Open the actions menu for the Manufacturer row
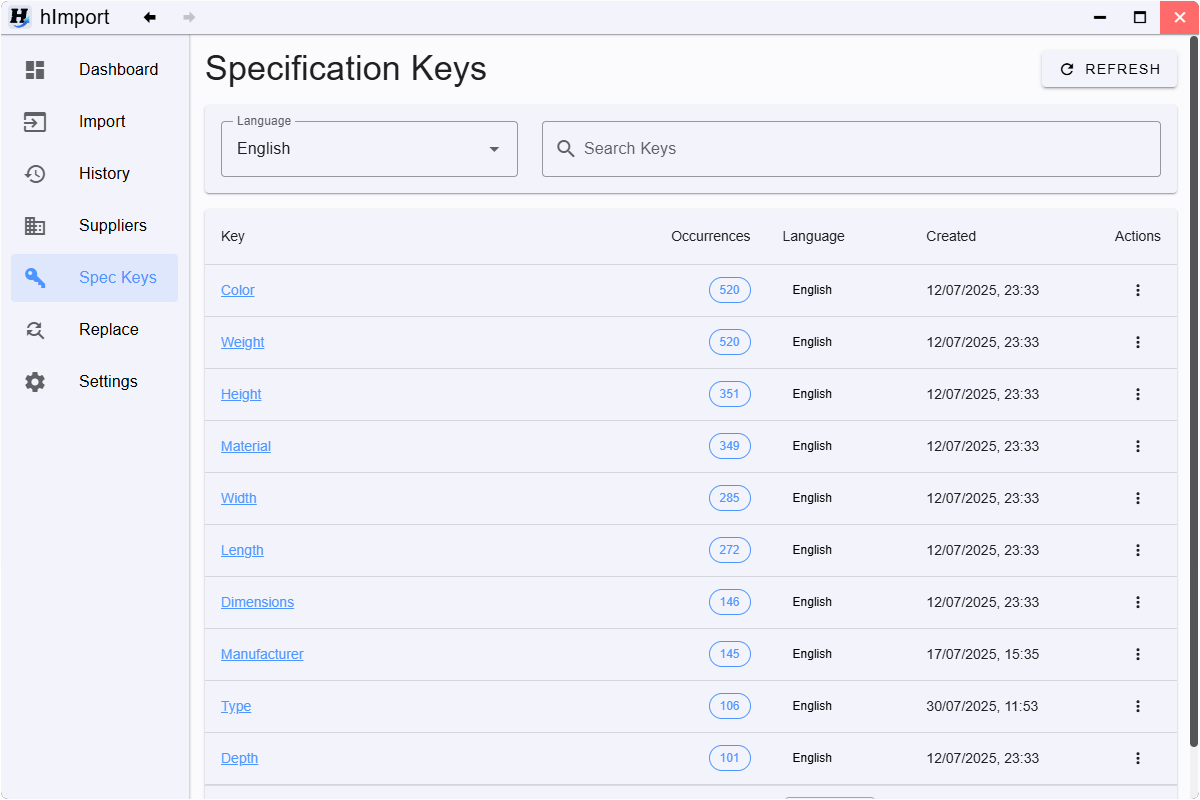 click(x=1138, y=654)
